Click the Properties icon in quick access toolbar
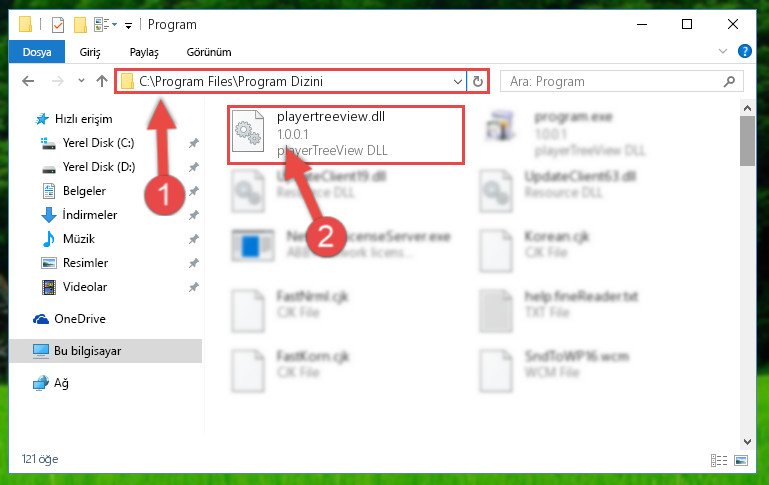This screenshot has width=769, height=485. [58, 24]
